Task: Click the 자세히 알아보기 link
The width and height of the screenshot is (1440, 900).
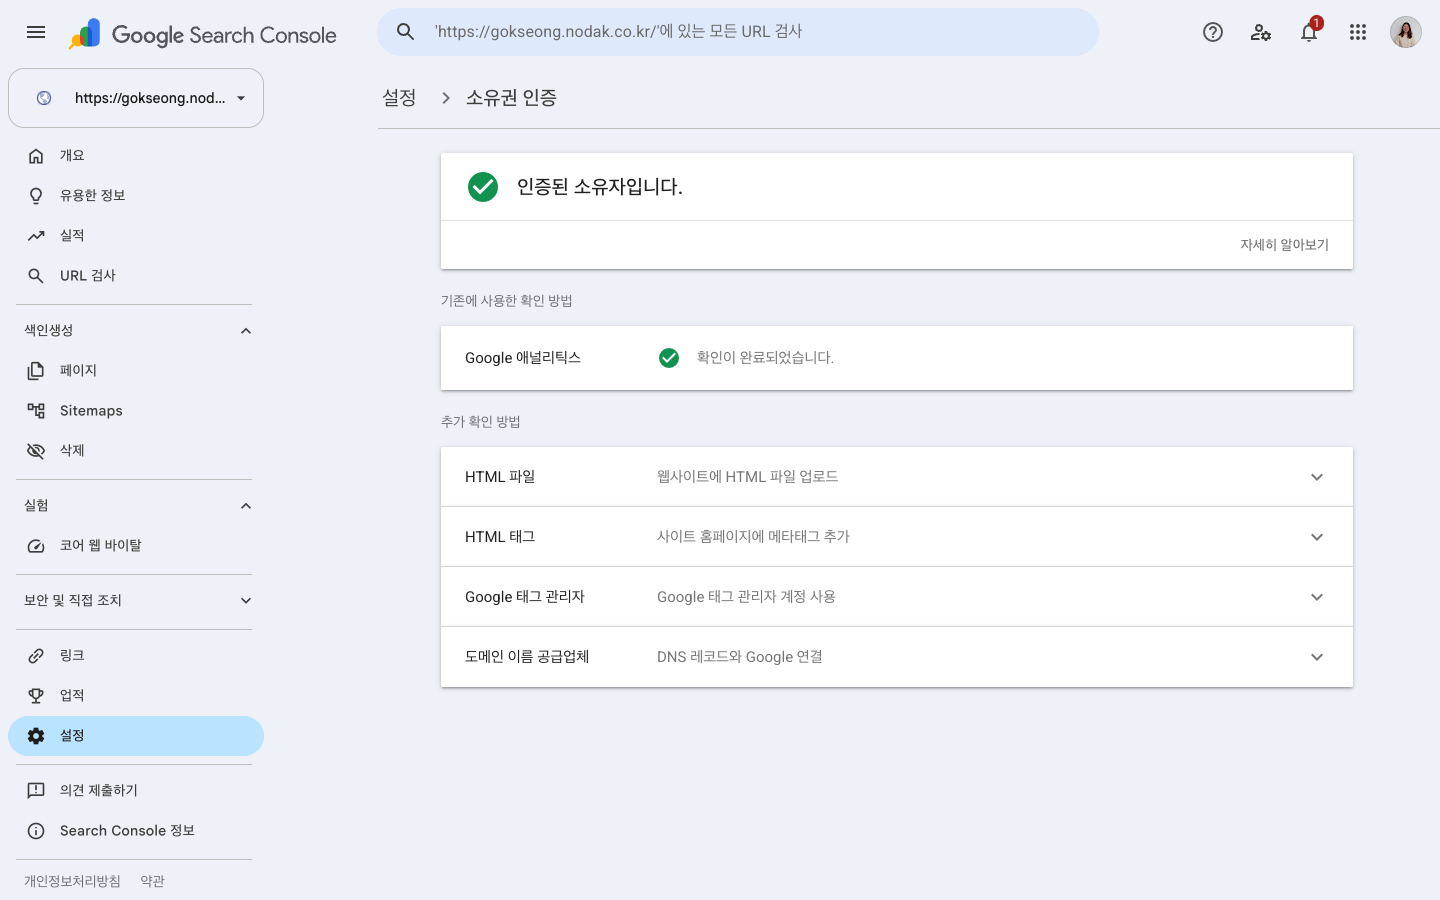Action: click(x=1284, y=245)
